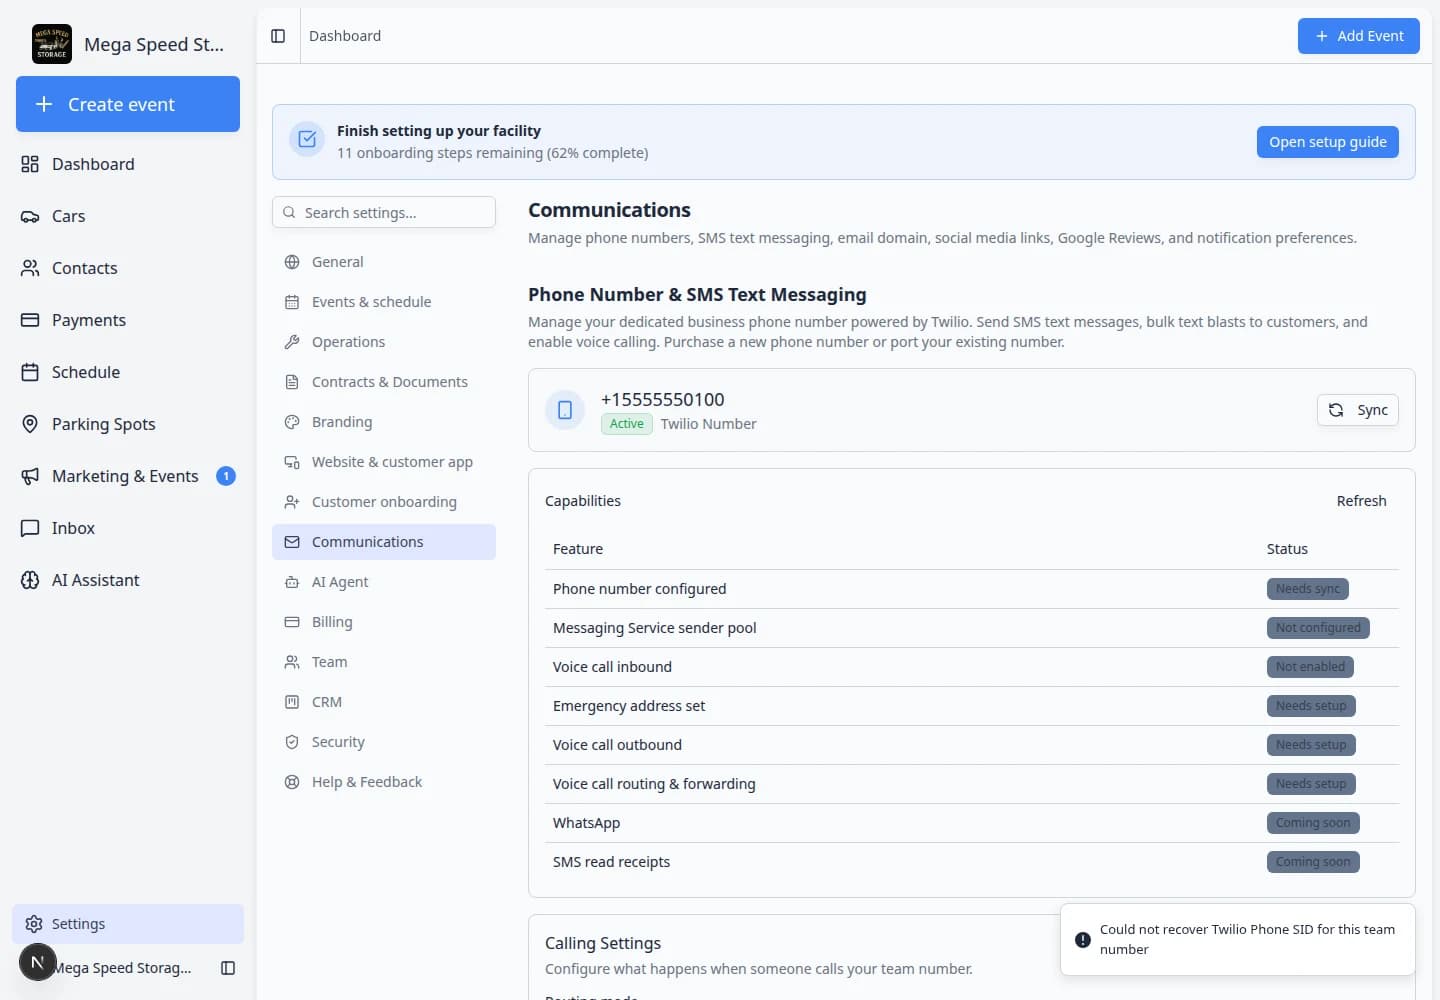Click the Dashboard grid icon in sidebar

point(30,164)
